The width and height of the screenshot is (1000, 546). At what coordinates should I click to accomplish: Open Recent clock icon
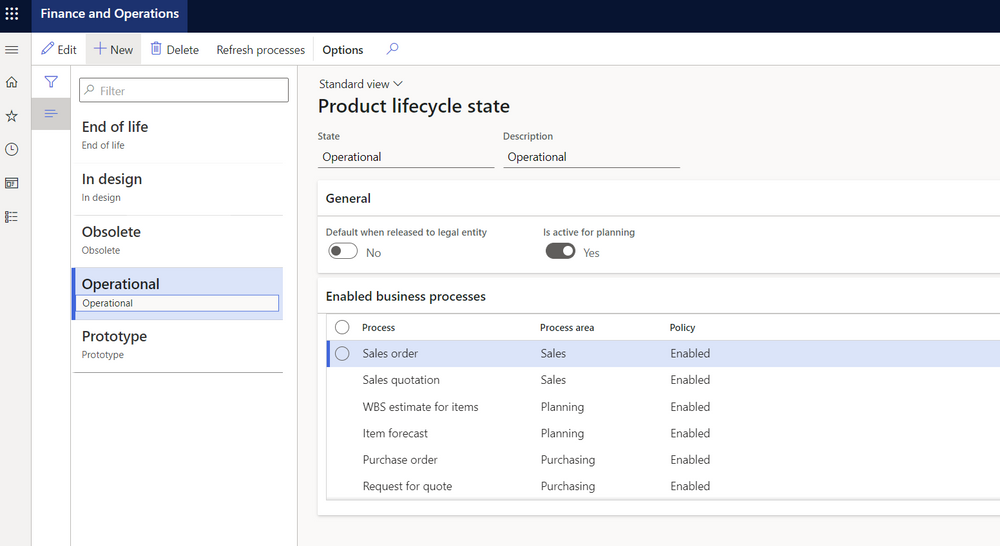coord(12,149)
